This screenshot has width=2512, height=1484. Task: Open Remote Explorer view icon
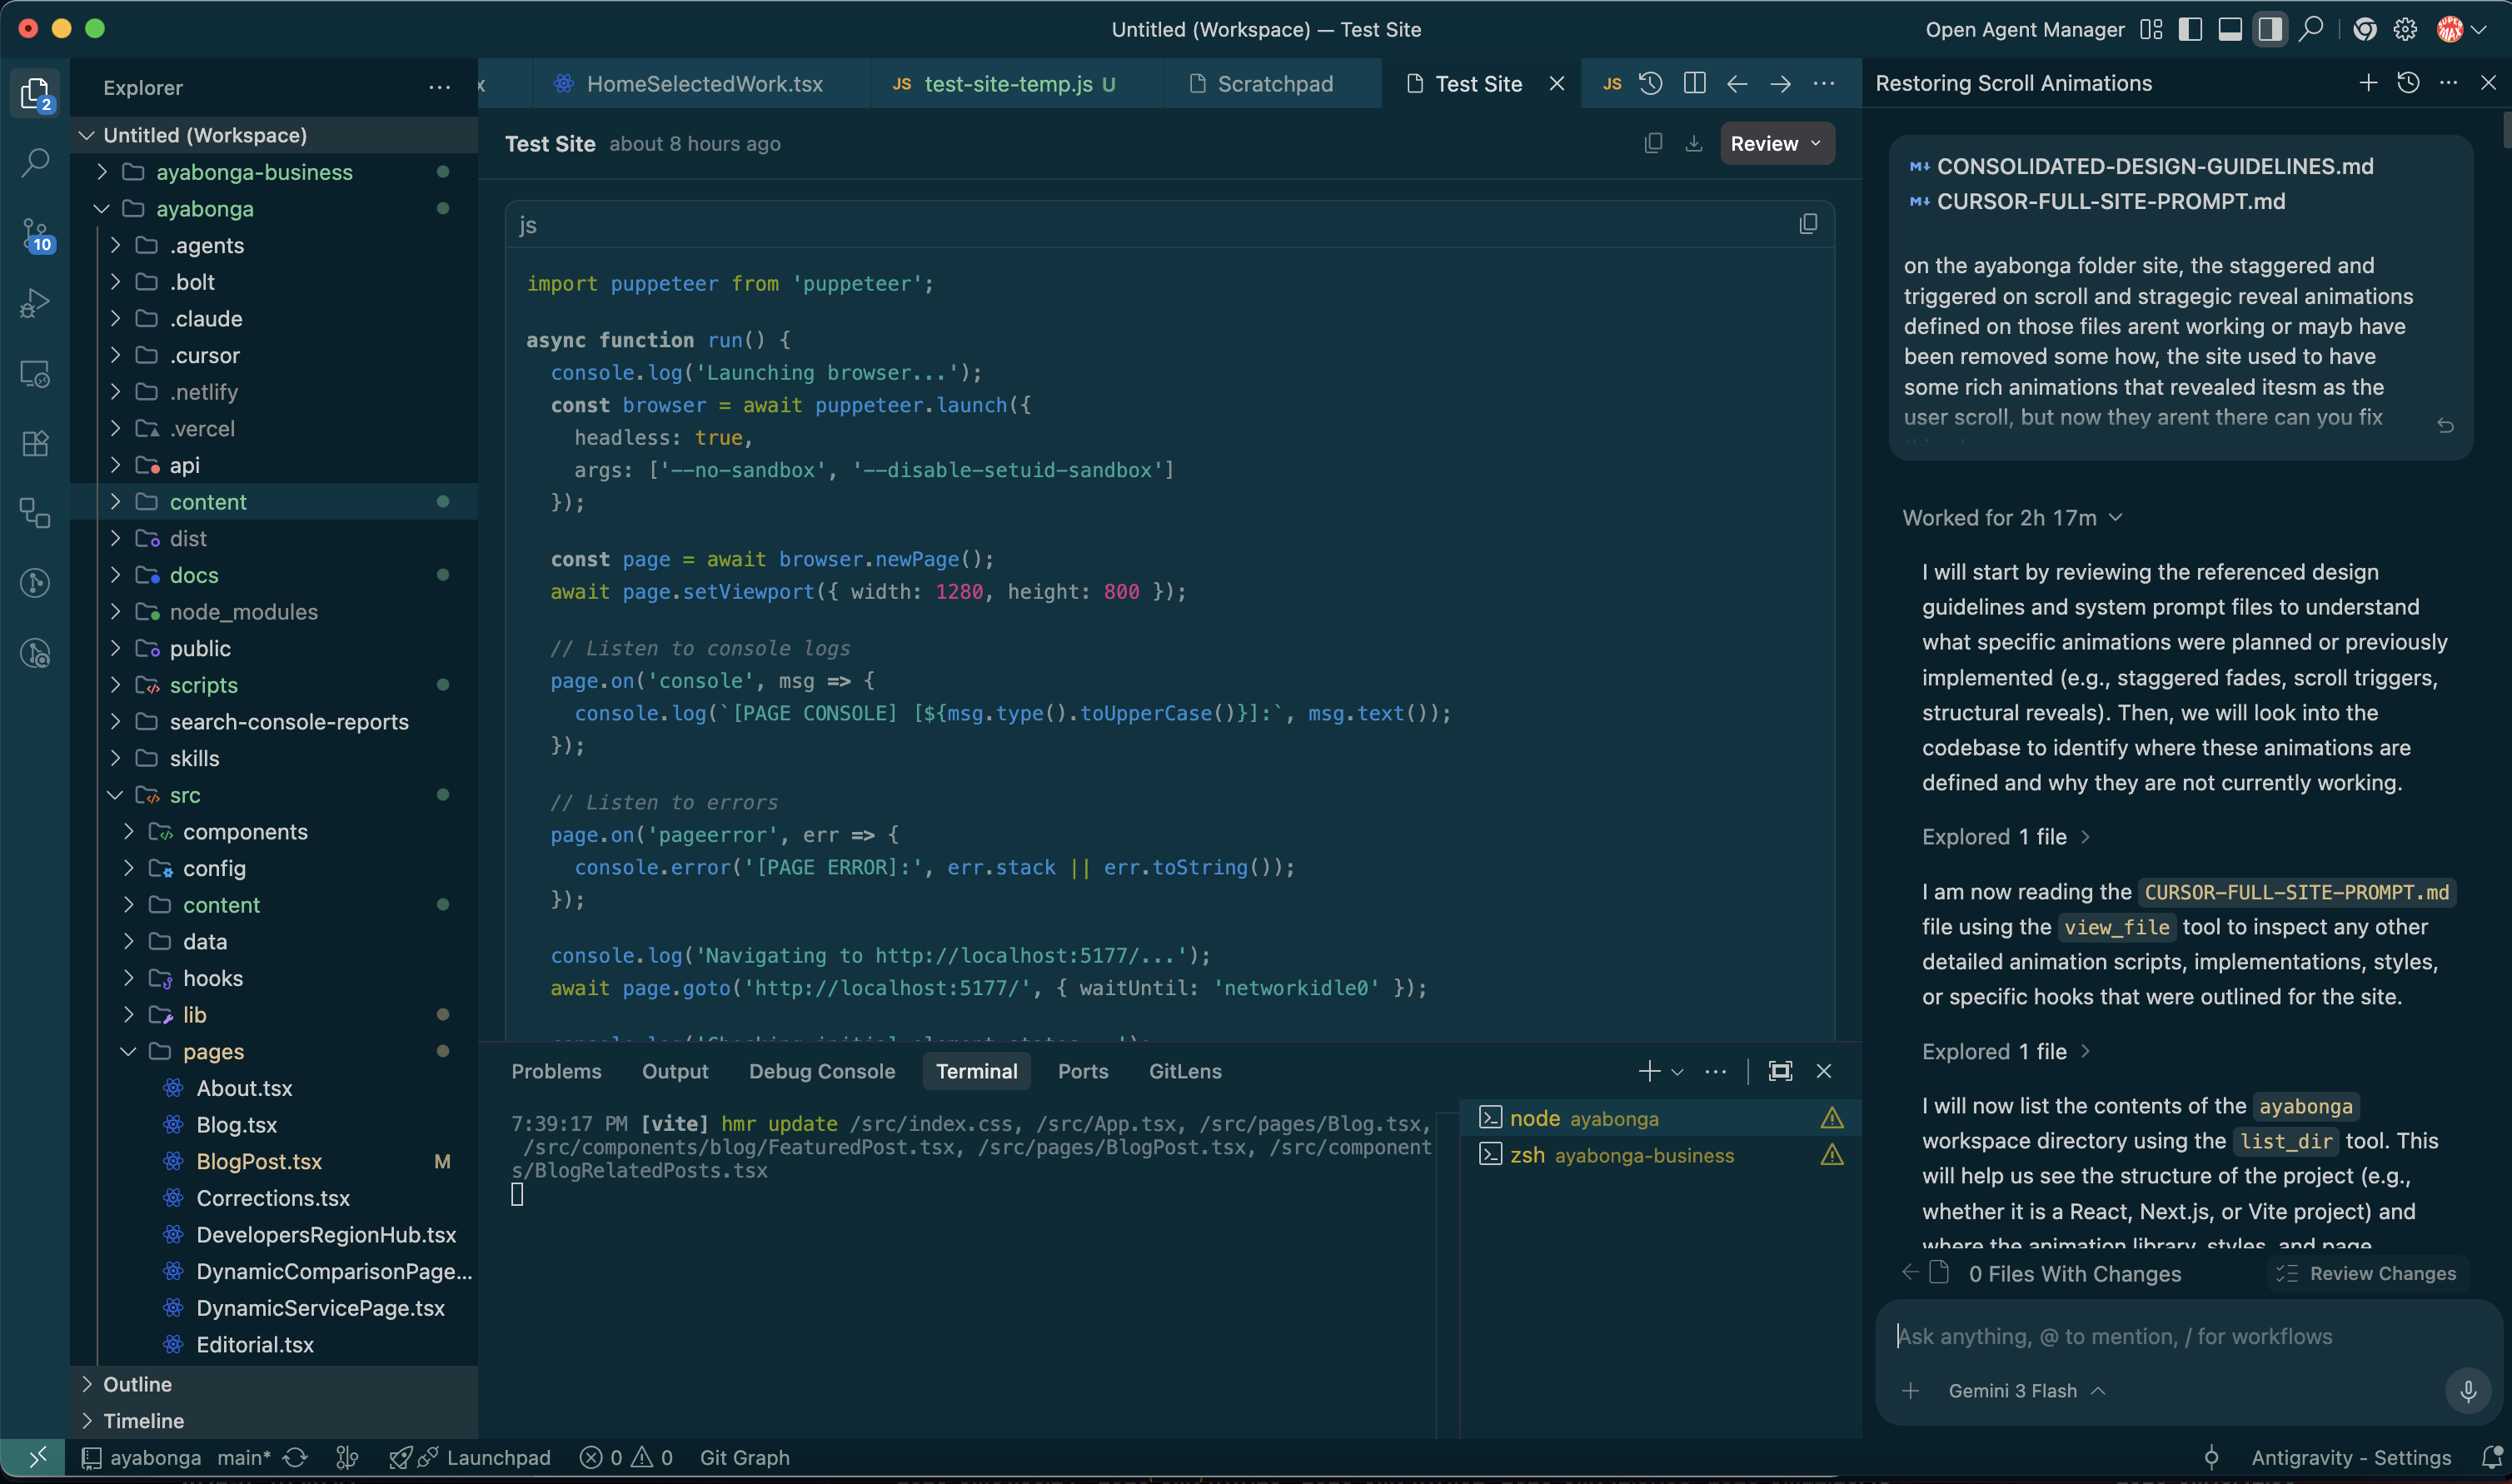[35, 374]
